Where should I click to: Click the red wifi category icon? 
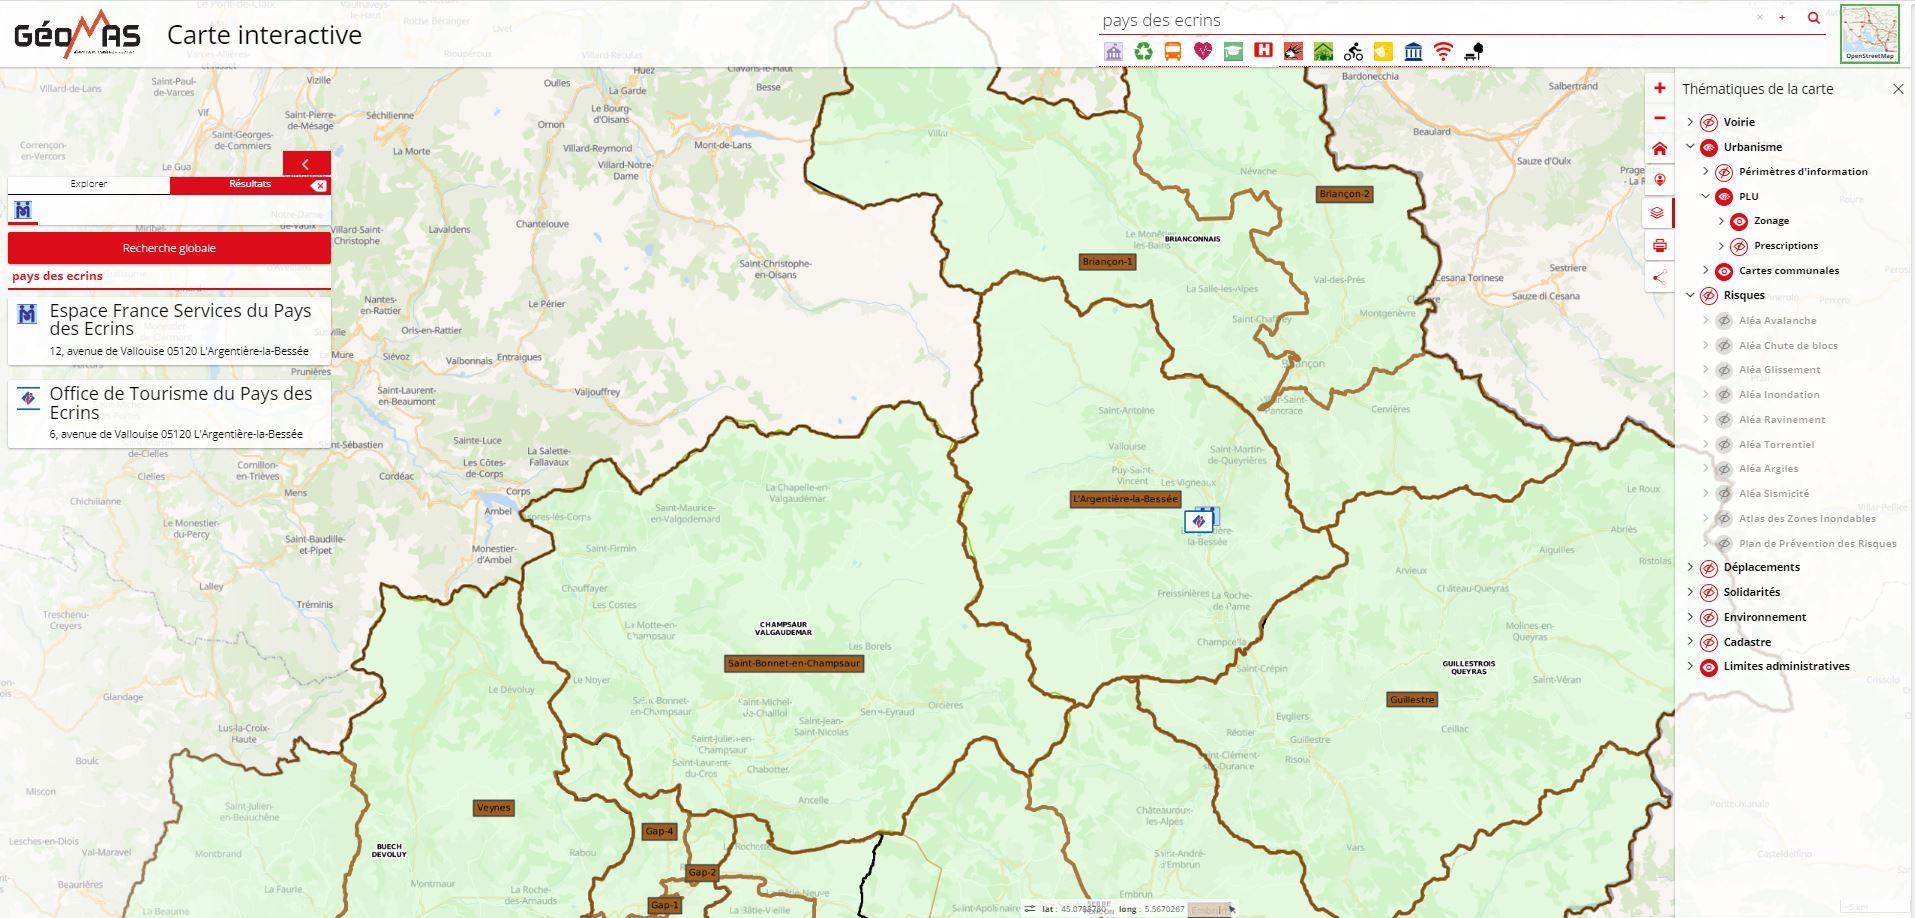1443,51
